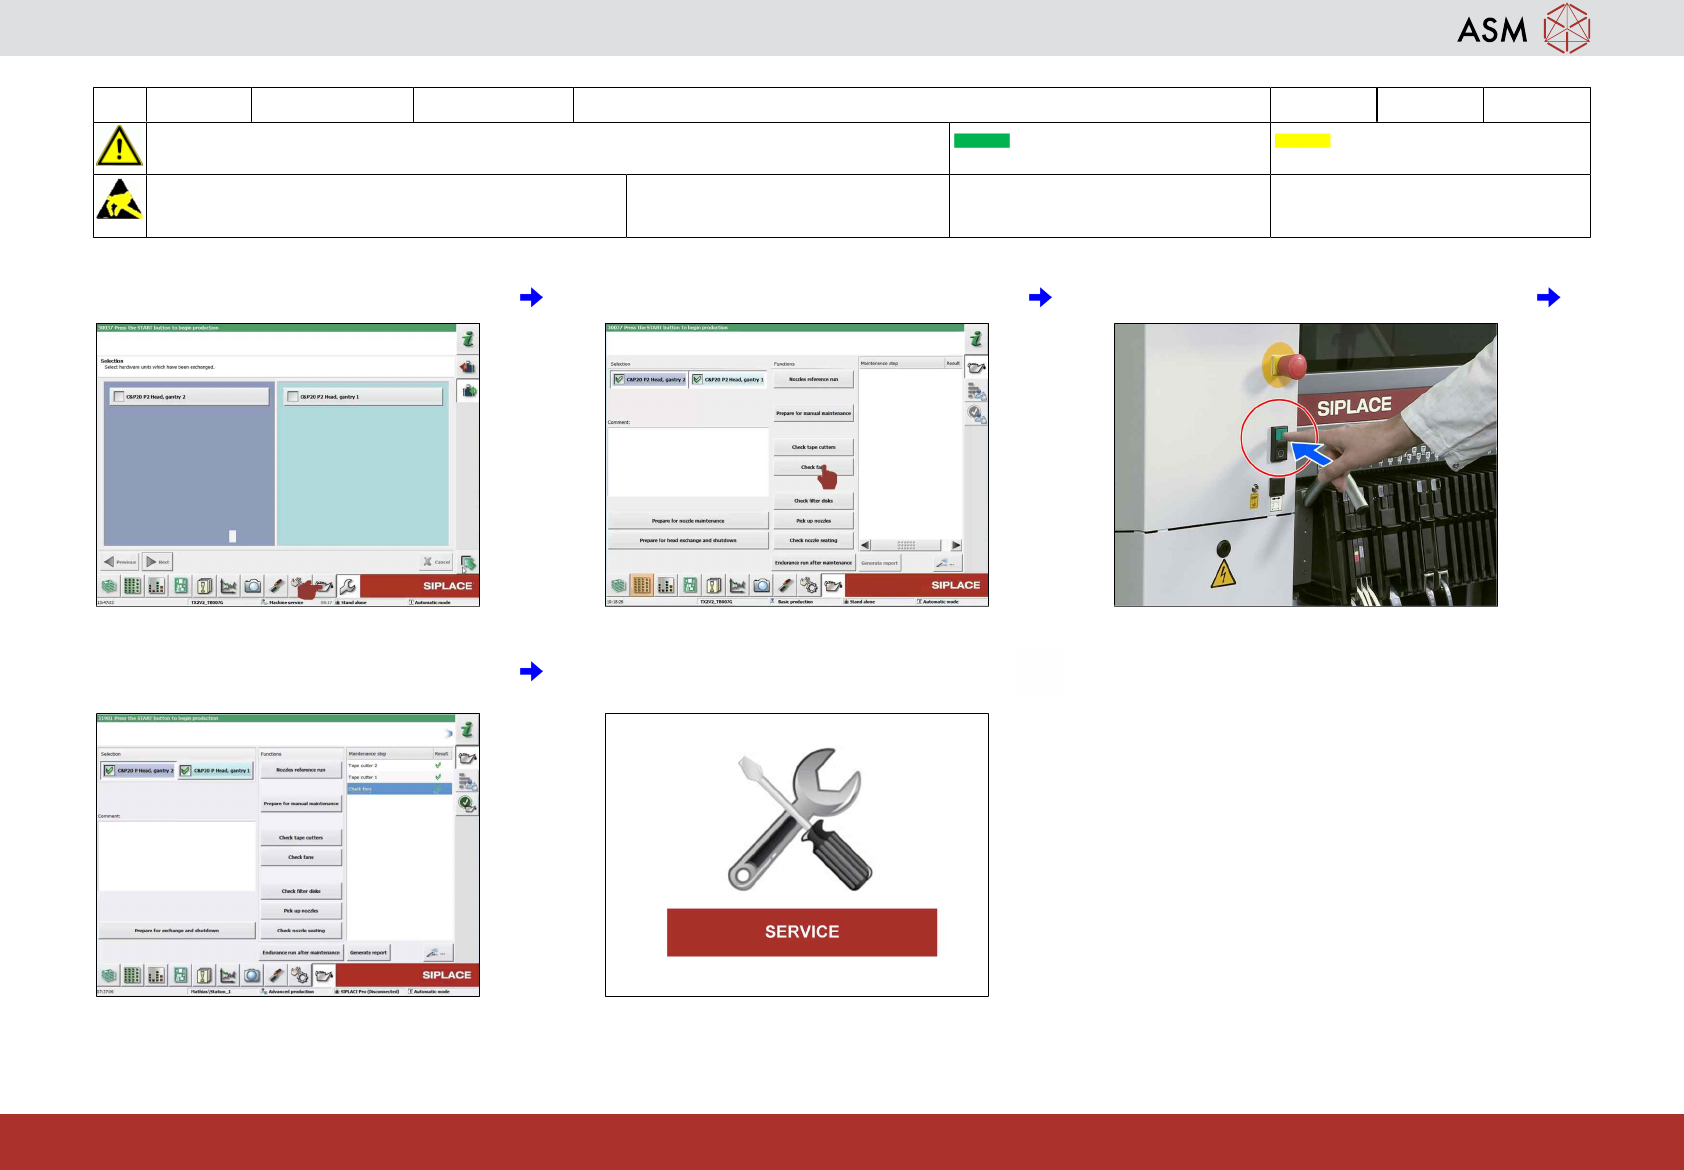
Task: Click green exit-arrow icon beside Cancel
Action: pyautogui.click(x=468, y=563)
